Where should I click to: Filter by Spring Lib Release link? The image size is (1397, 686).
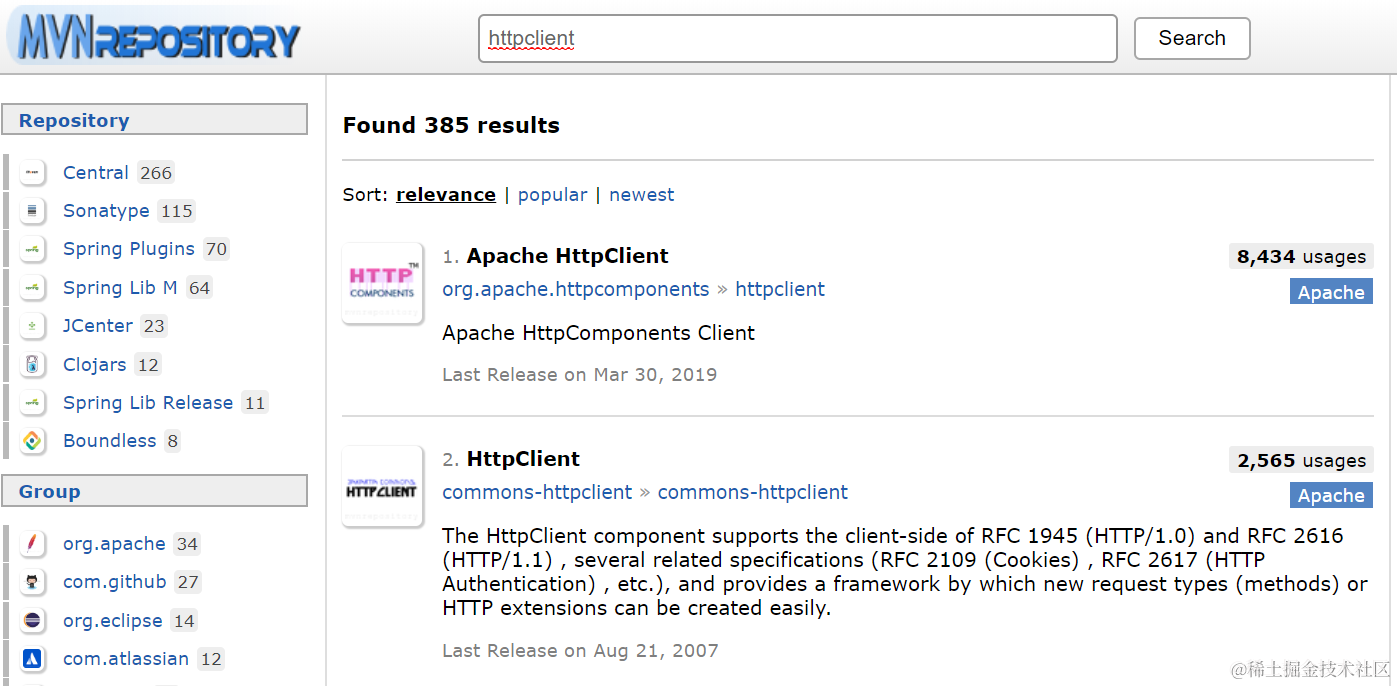(x=148, y=403)
